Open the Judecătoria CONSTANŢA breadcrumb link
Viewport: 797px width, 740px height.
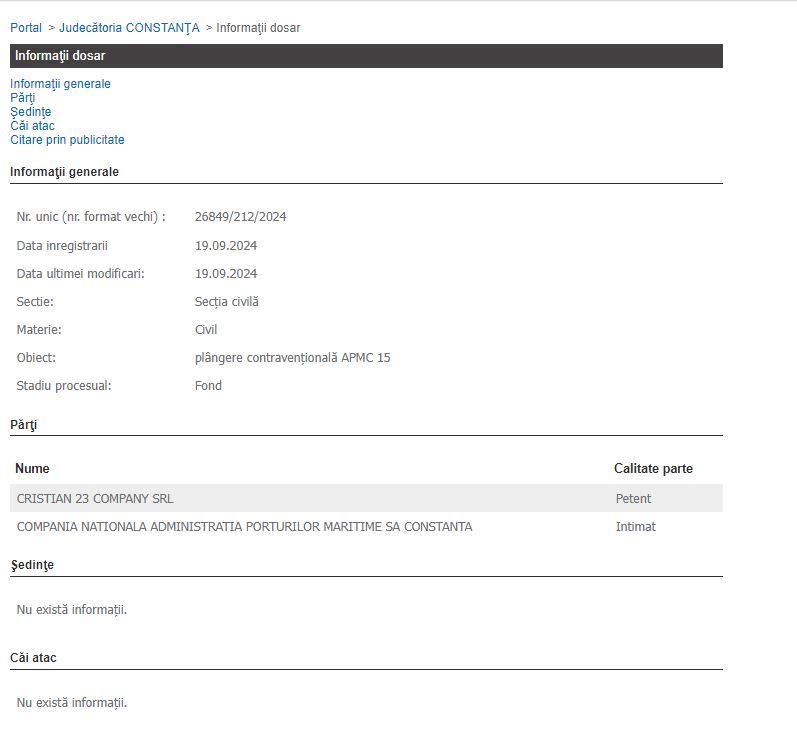coord(129,28)
